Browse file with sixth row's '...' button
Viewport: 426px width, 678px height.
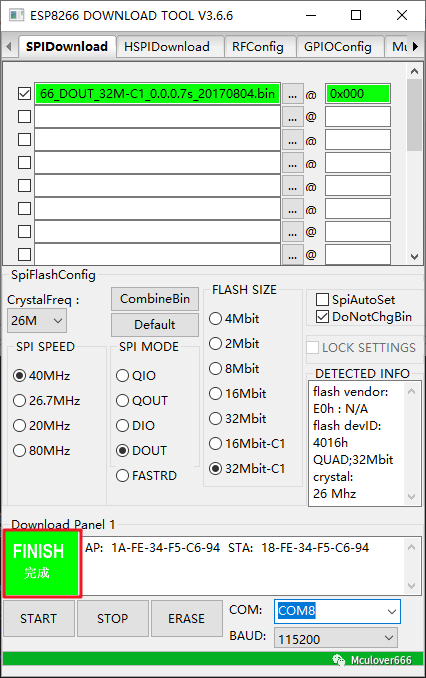[x=293, y=209]
